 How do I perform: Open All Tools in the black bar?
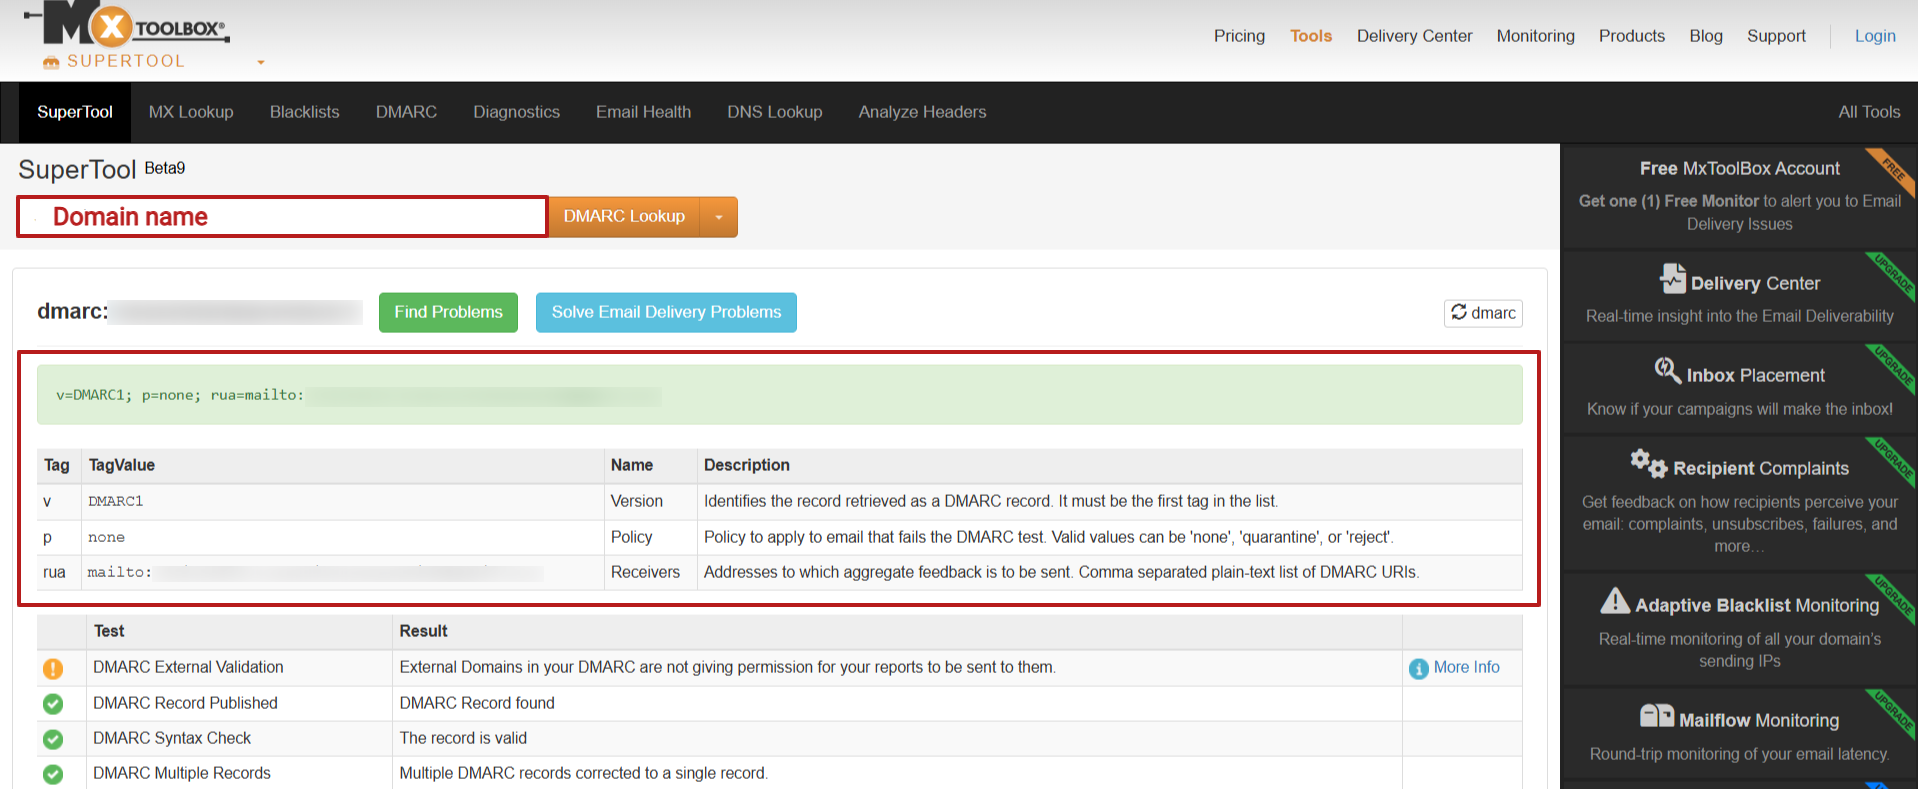click(1868, 112)
